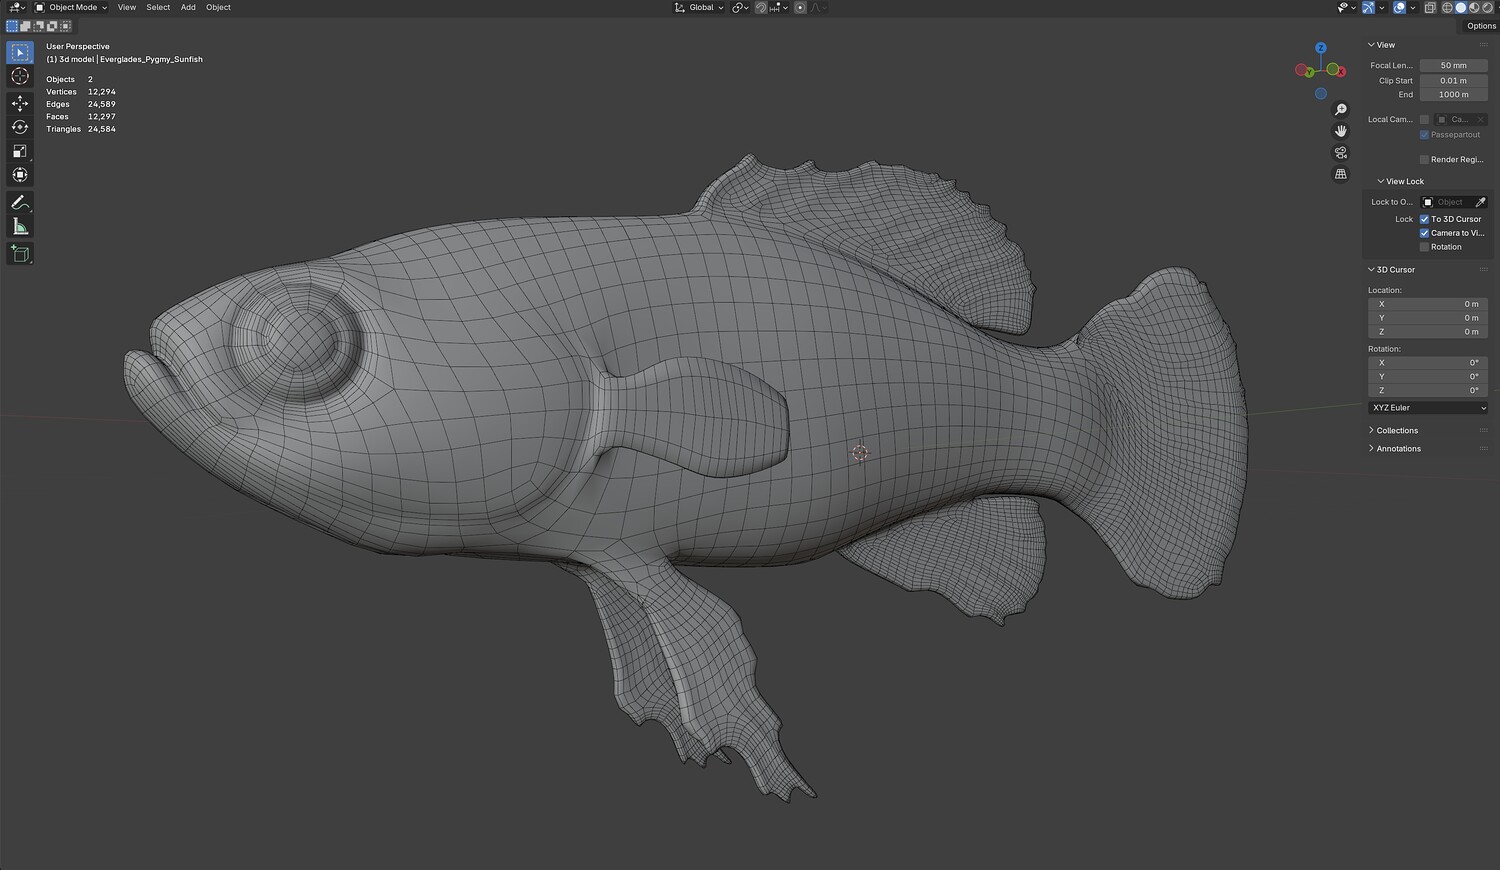Expand the Collections panel
Image resolution: width=1500 pixels, height=870 pixels.
pyautogui.click(x=1393, y=431)
